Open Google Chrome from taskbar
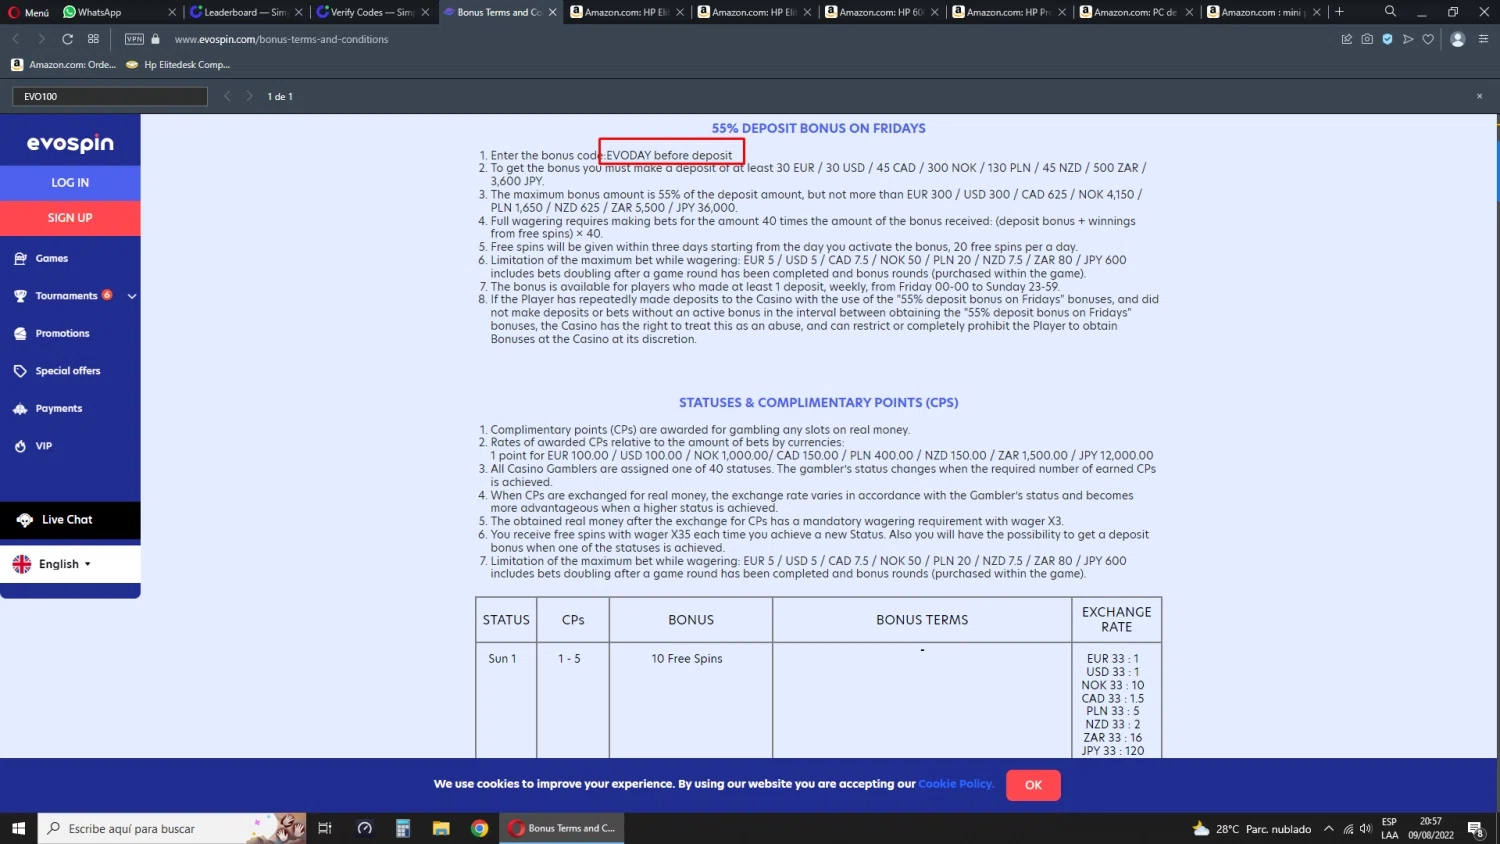The height and width of the screenshot is (844, 1500). coord(480,828)
